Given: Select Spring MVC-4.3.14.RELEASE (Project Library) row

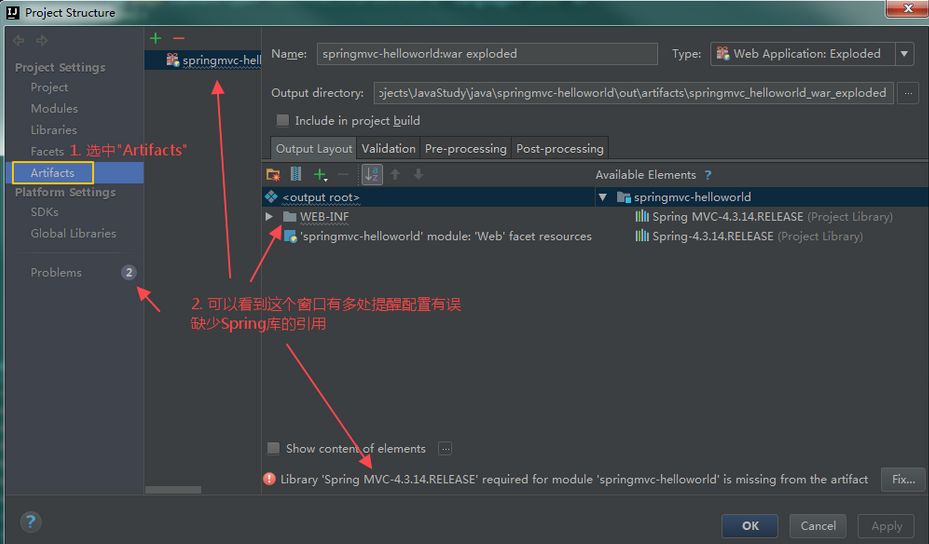Looking at the screenshot, I should (x=764, y=216).
